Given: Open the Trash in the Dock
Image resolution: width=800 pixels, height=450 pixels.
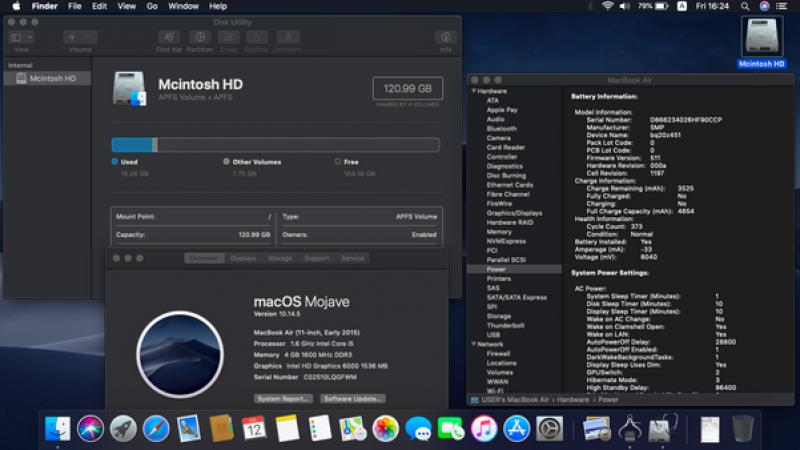Looking at the screenshot, I should 742,428.
